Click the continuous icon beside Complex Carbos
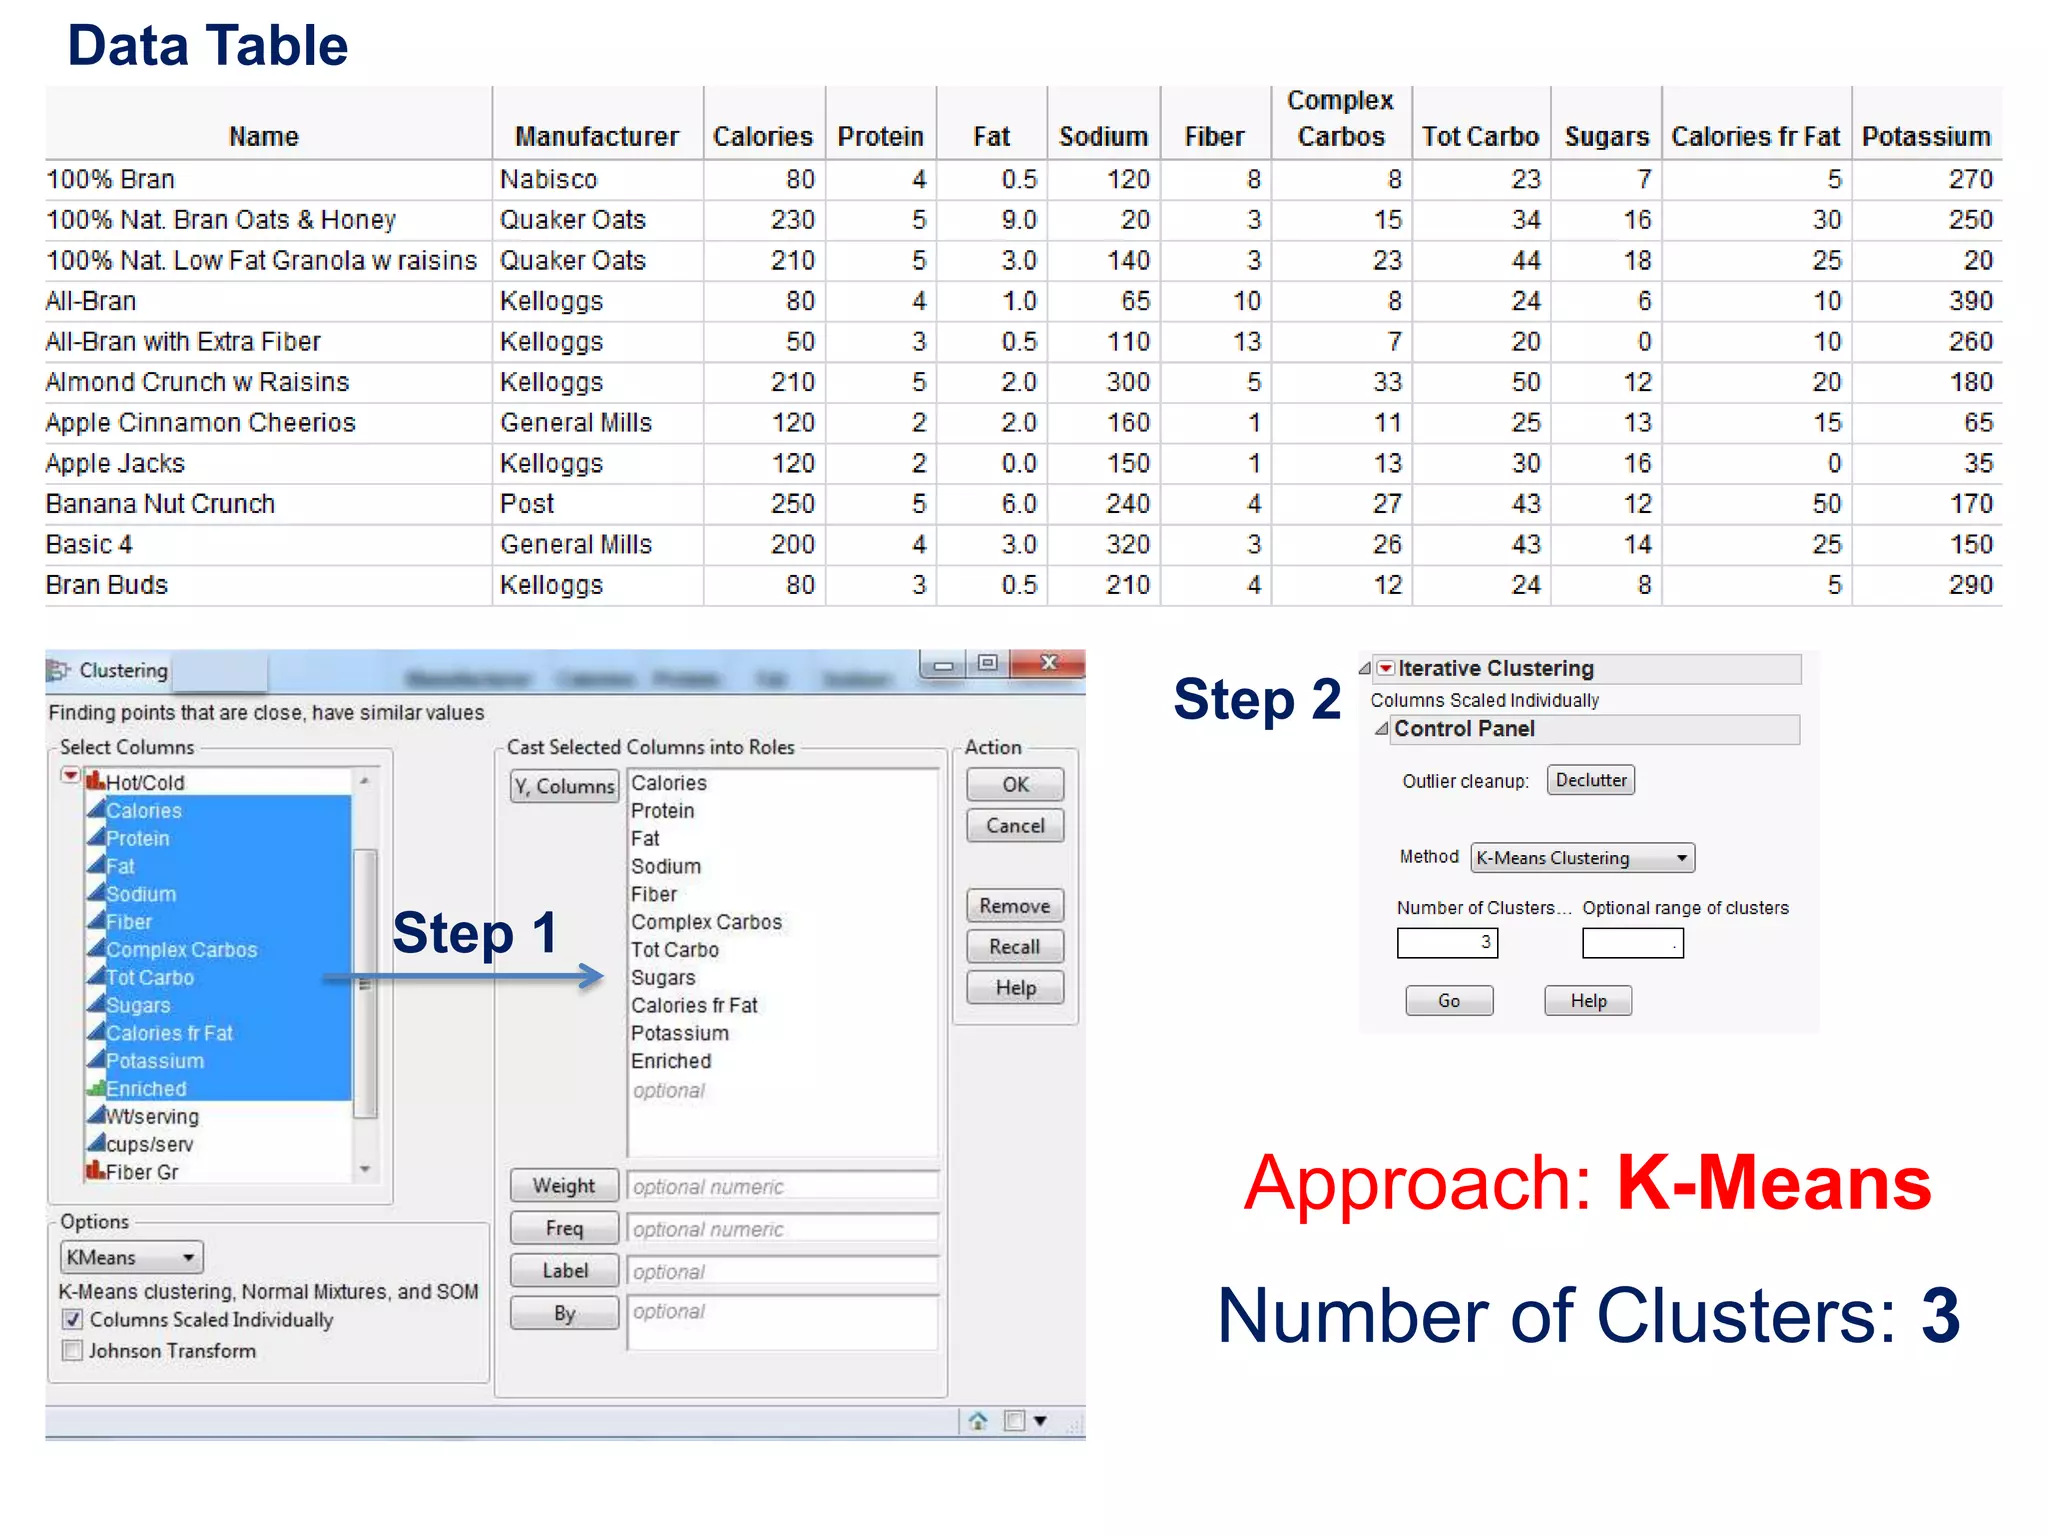2048x1536 pixels. point(96,949)
